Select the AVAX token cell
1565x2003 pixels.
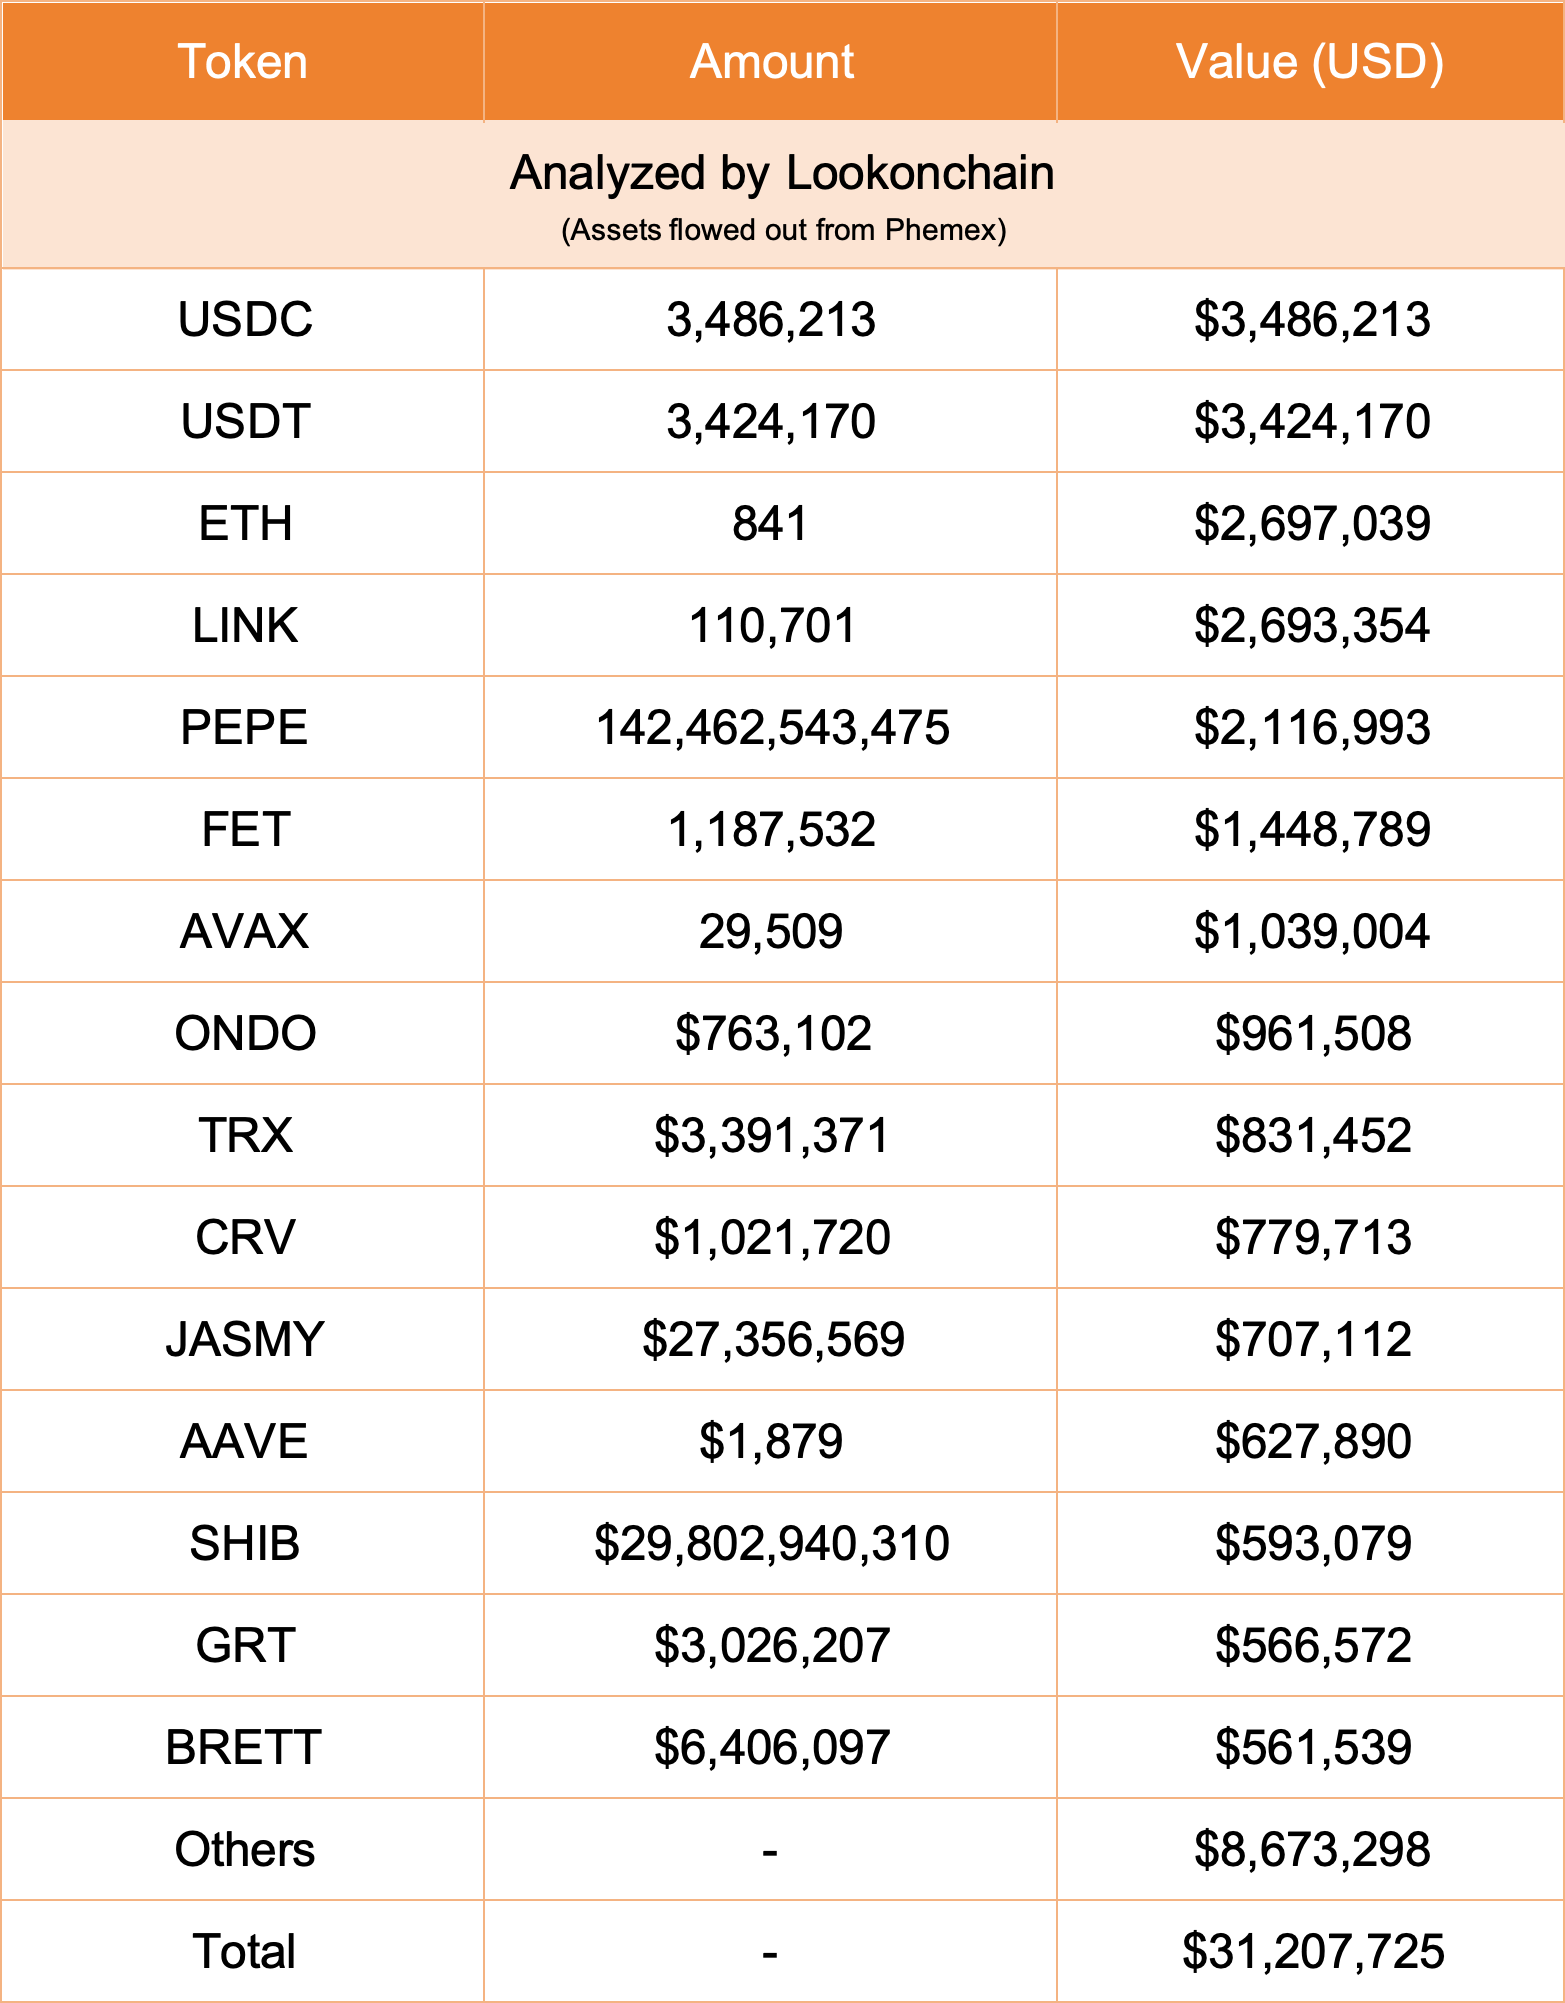point(245,932)
